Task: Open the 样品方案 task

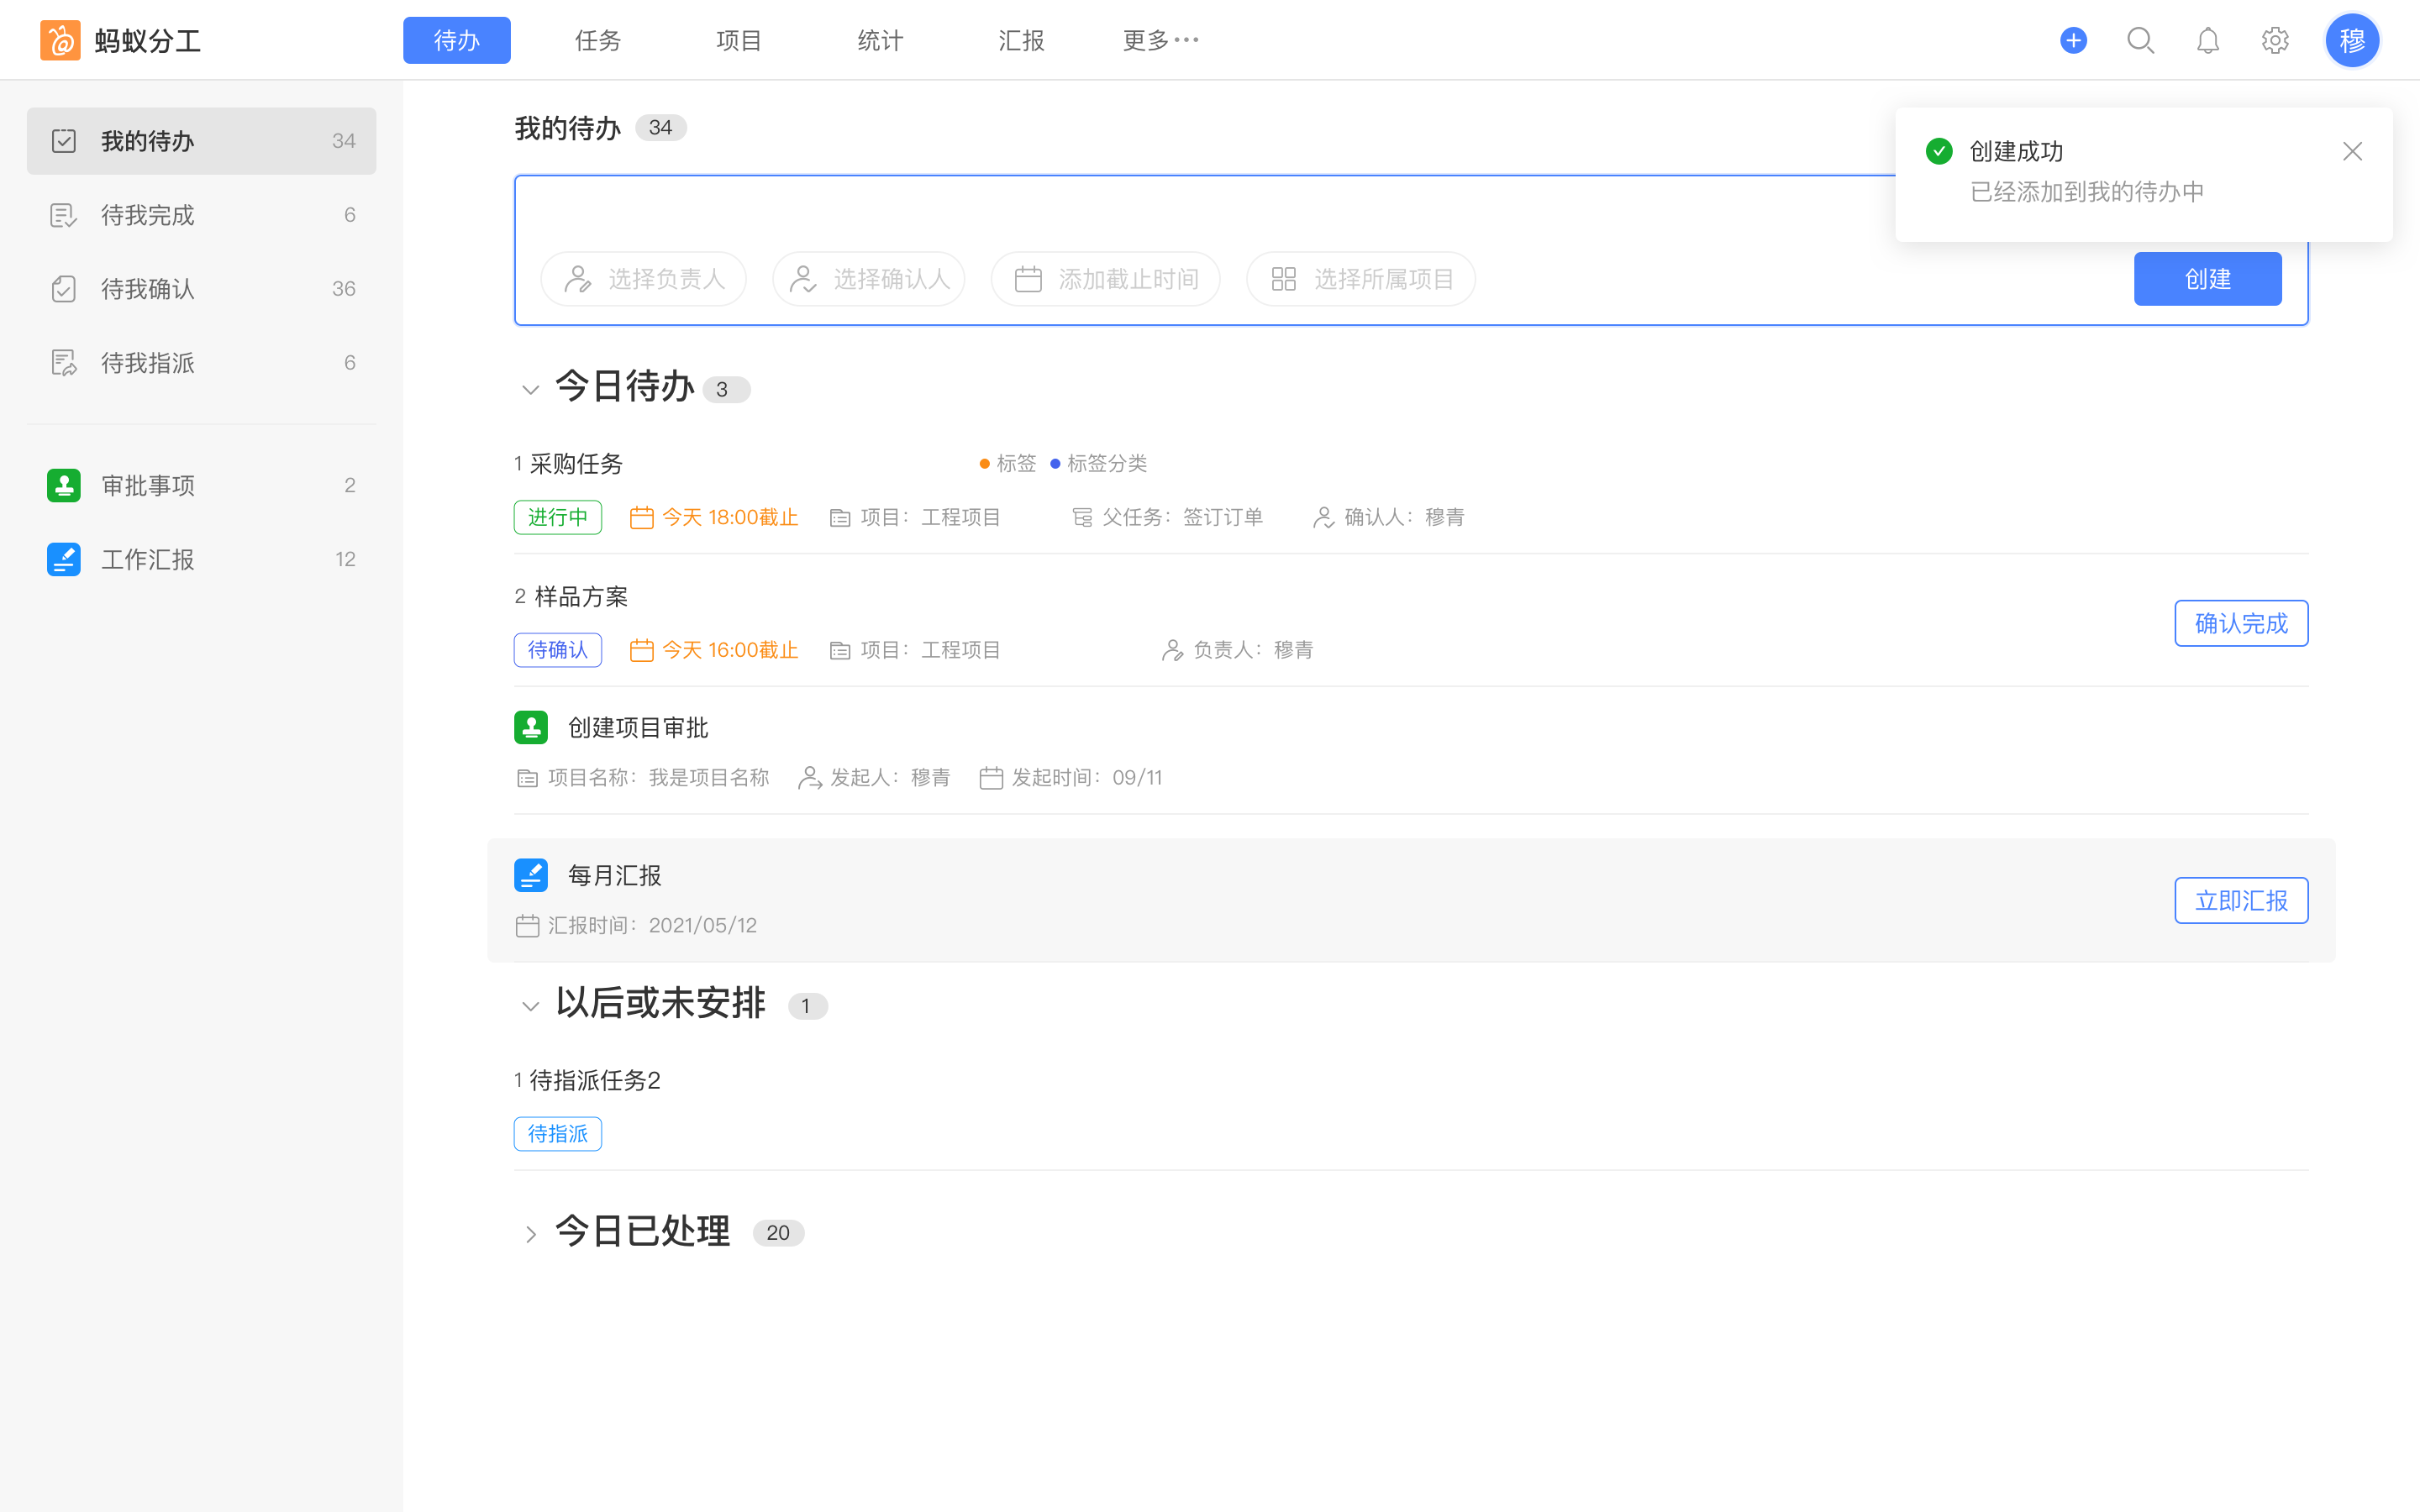Action: 581,597
